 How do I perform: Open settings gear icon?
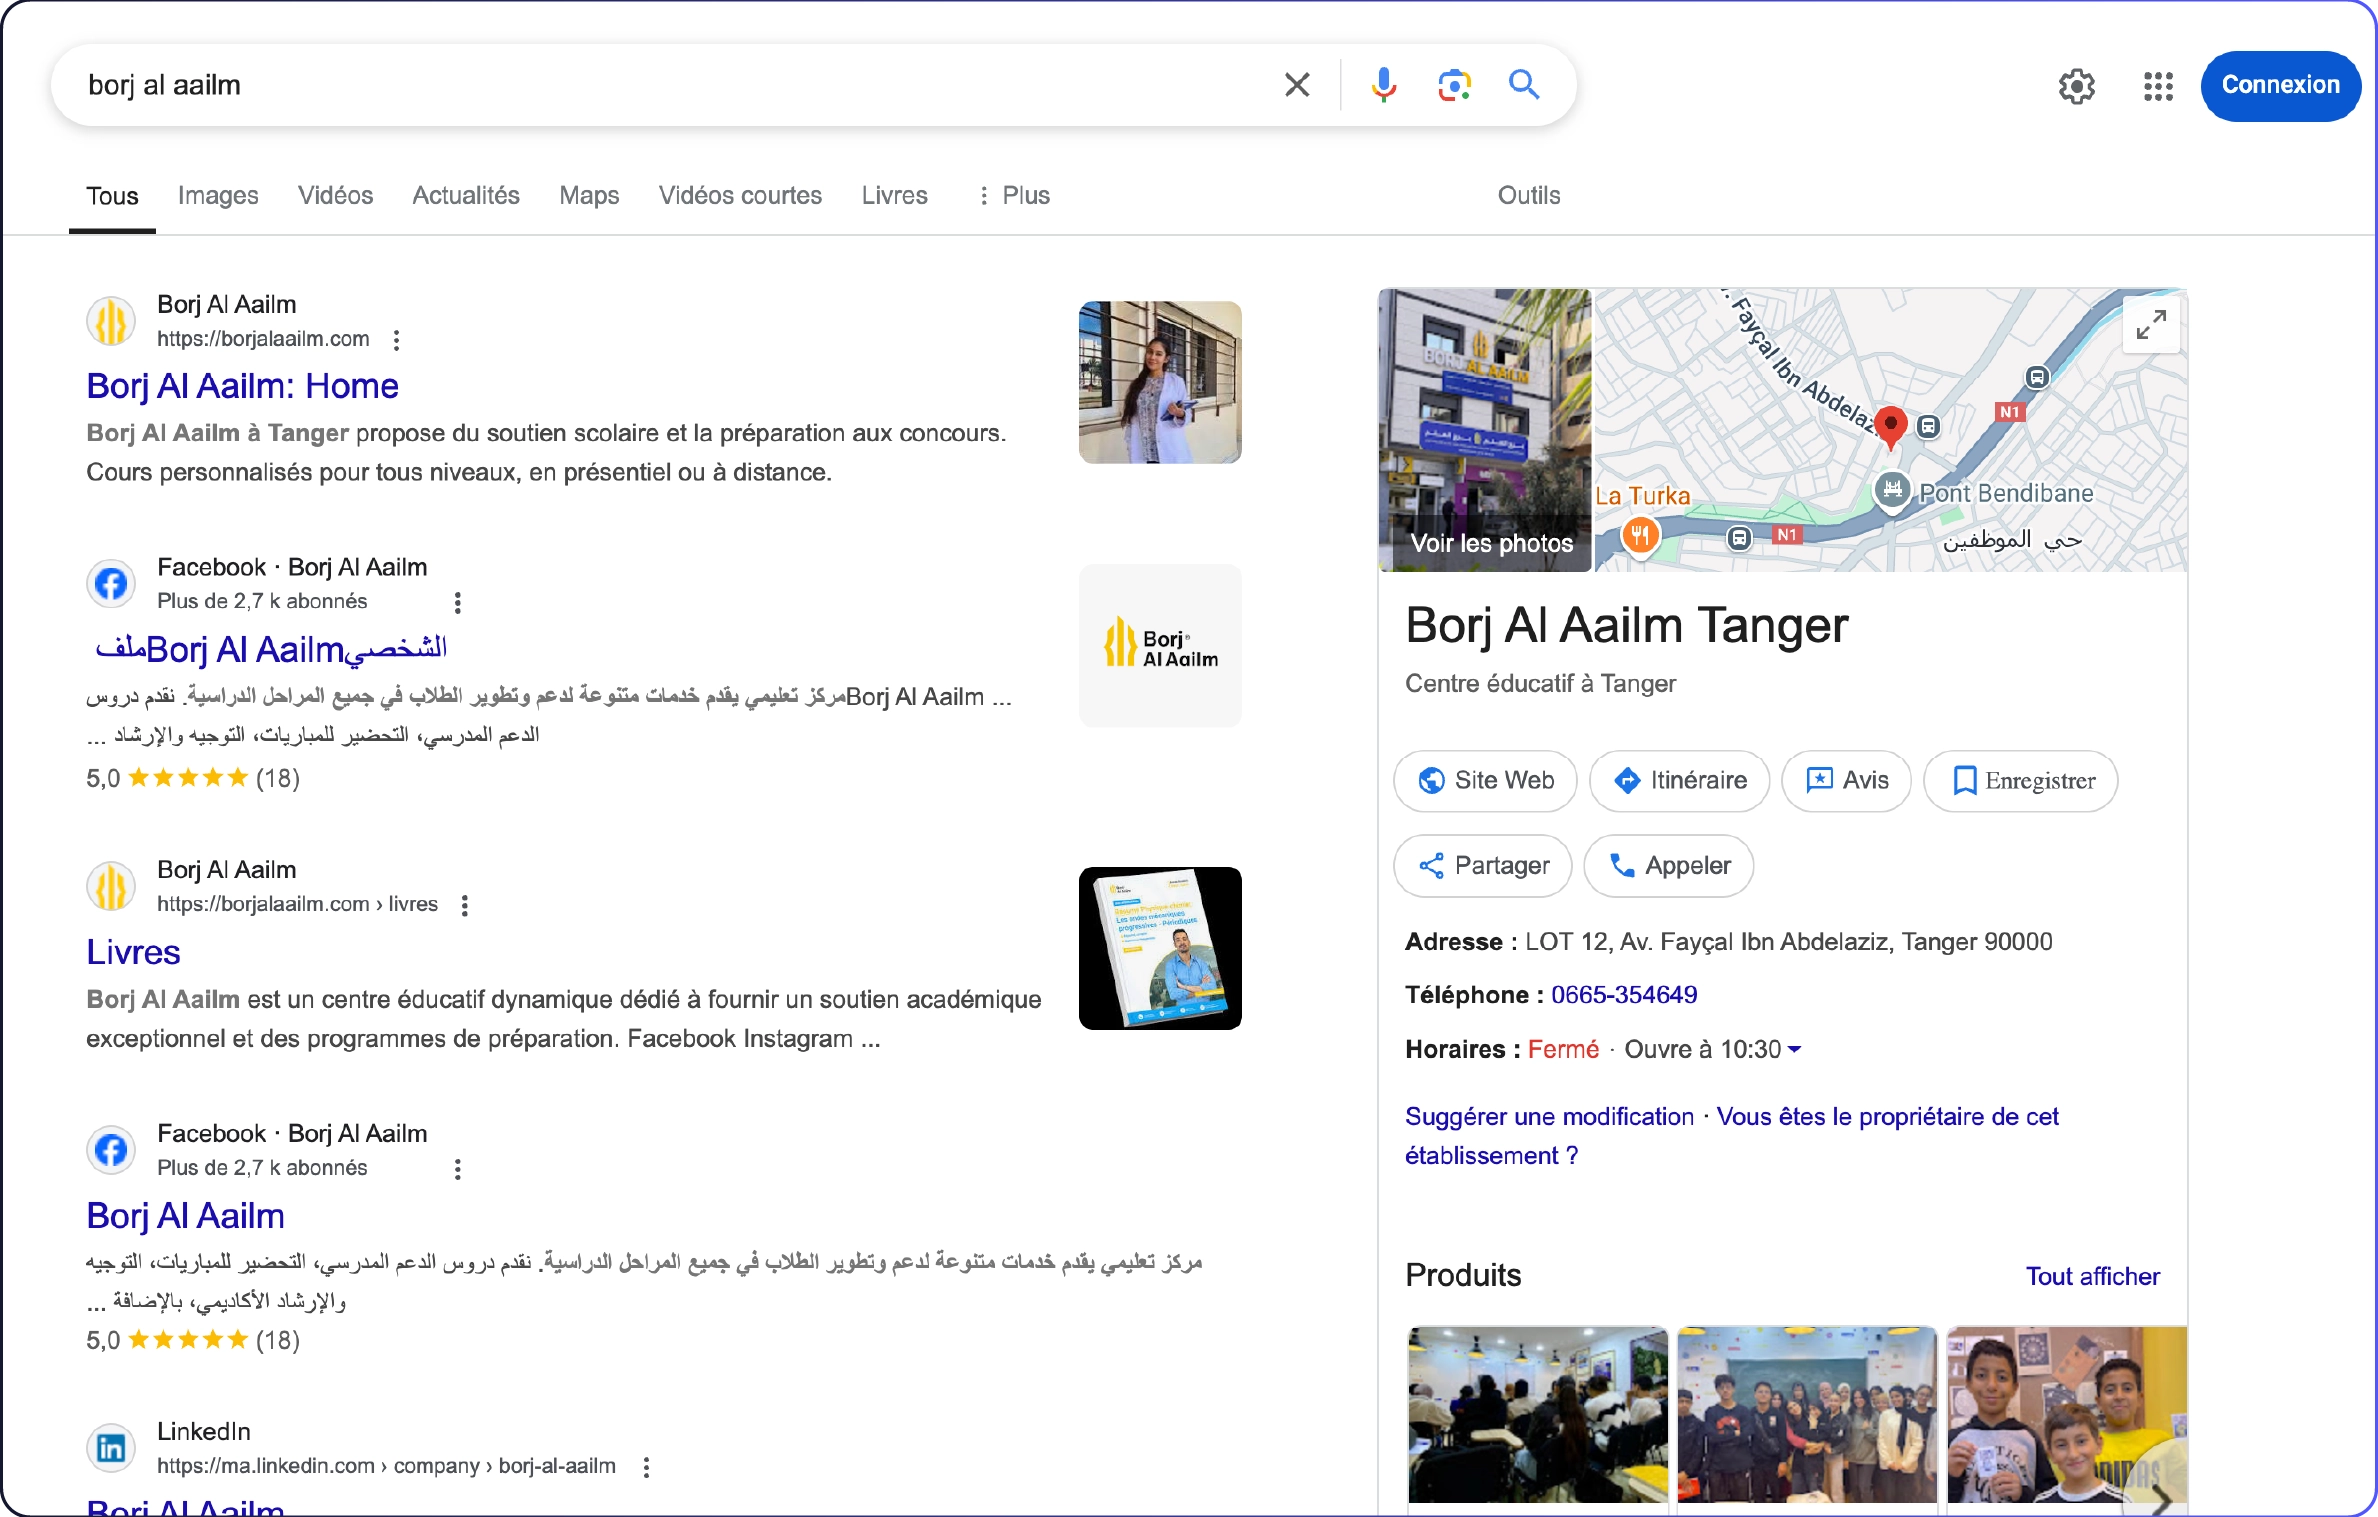pyautogui.click(x=2076, y=86)
